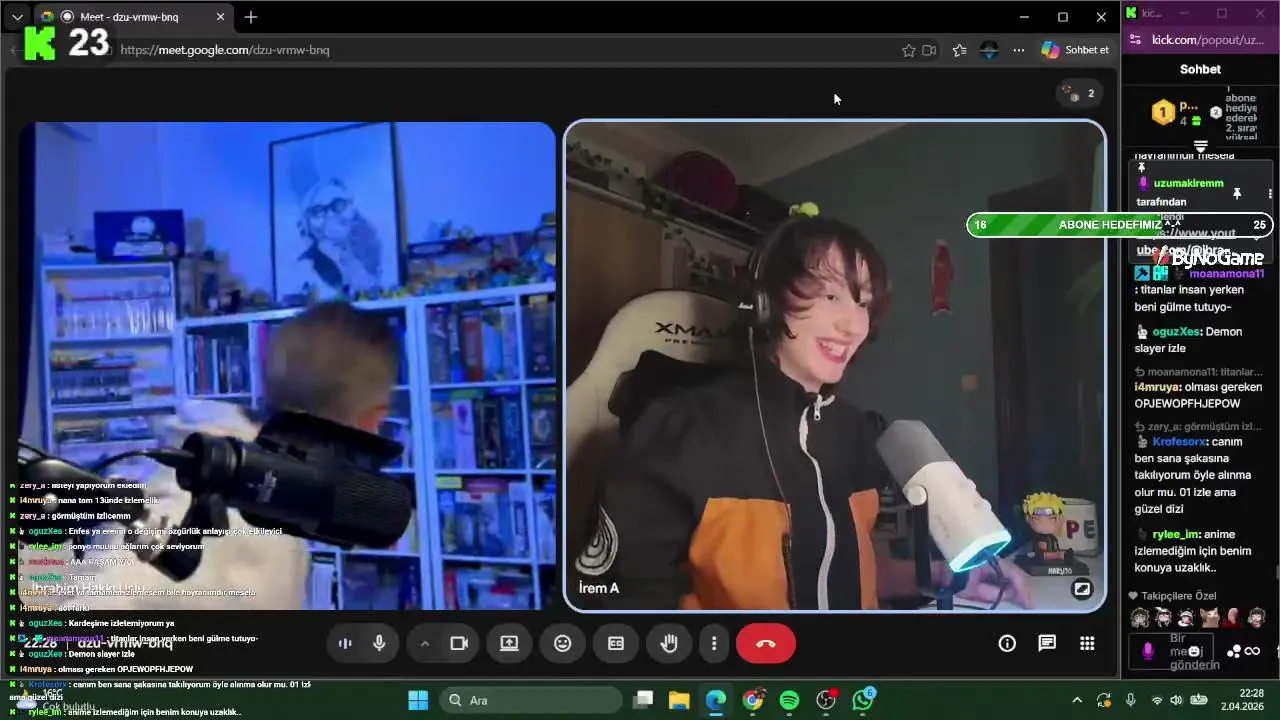Leave the call with the red hang-up button
1280x720 pixels.
(766, 643)
